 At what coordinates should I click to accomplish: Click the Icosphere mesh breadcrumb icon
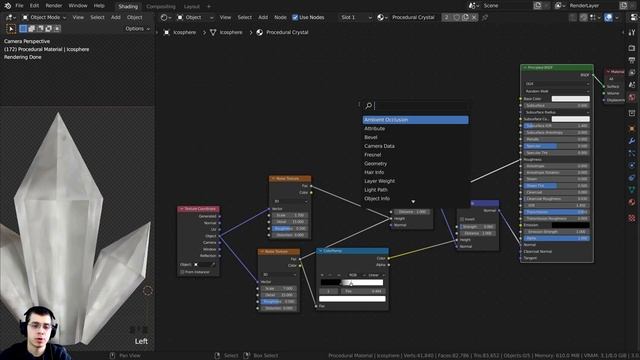[x=213, y=32]
